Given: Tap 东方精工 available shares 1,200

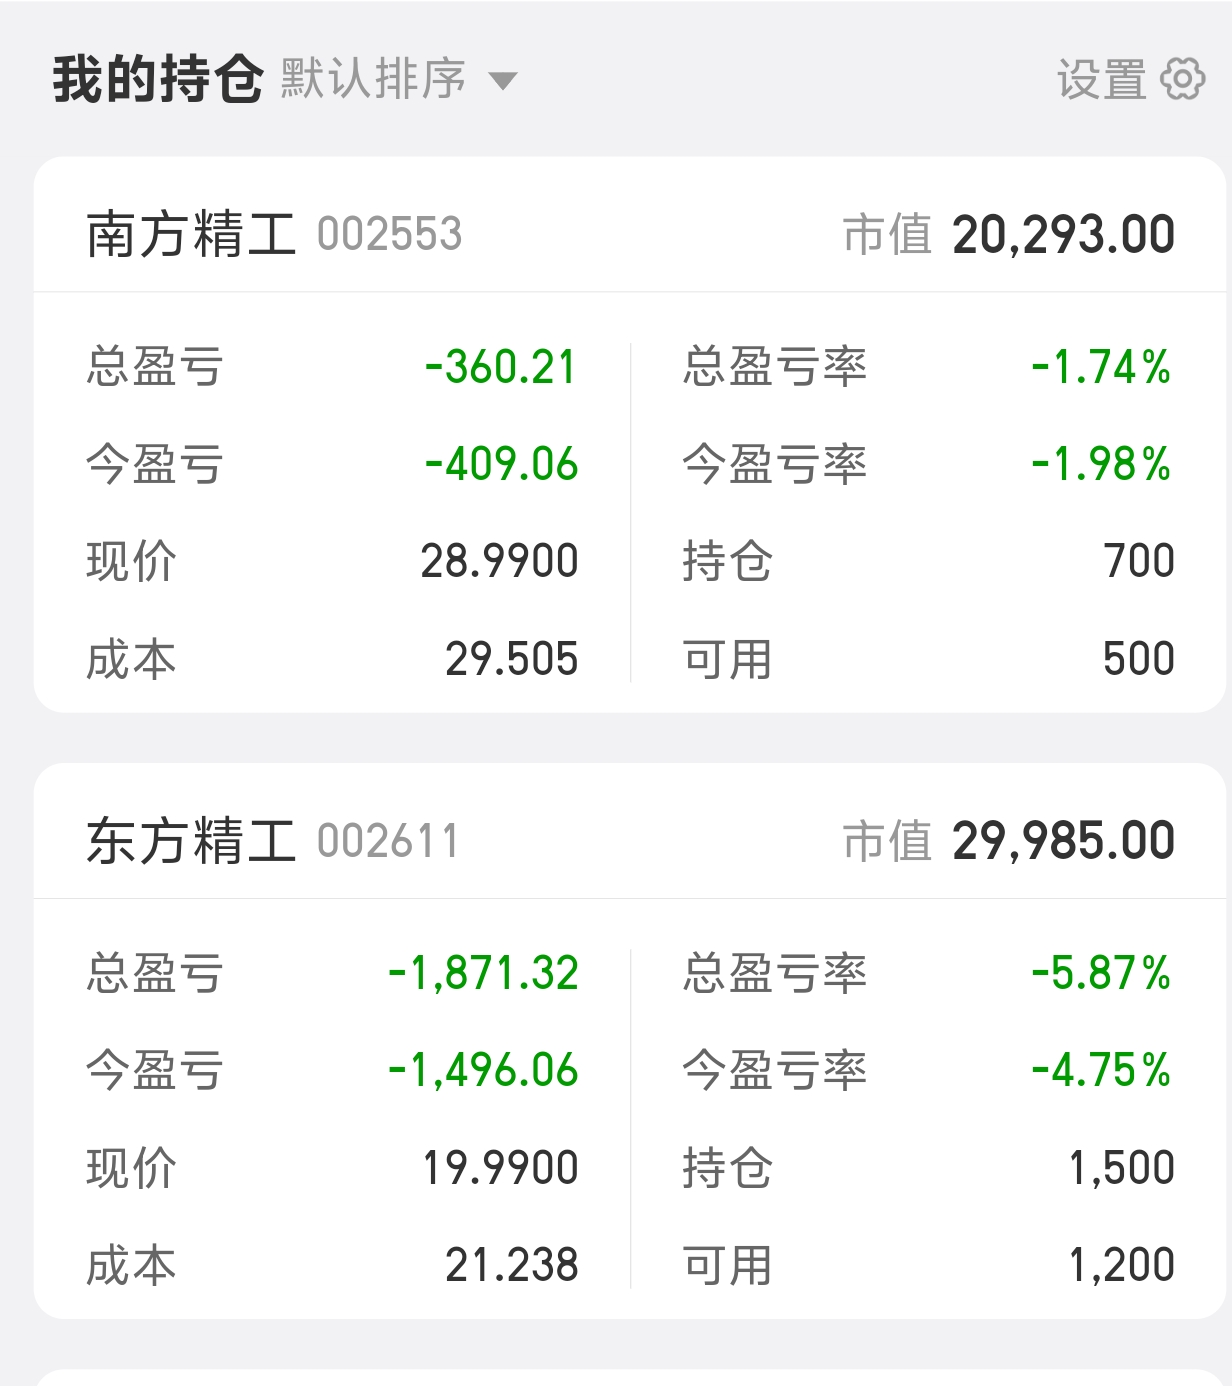Looking at the screenshot, I should 1122,1265.
